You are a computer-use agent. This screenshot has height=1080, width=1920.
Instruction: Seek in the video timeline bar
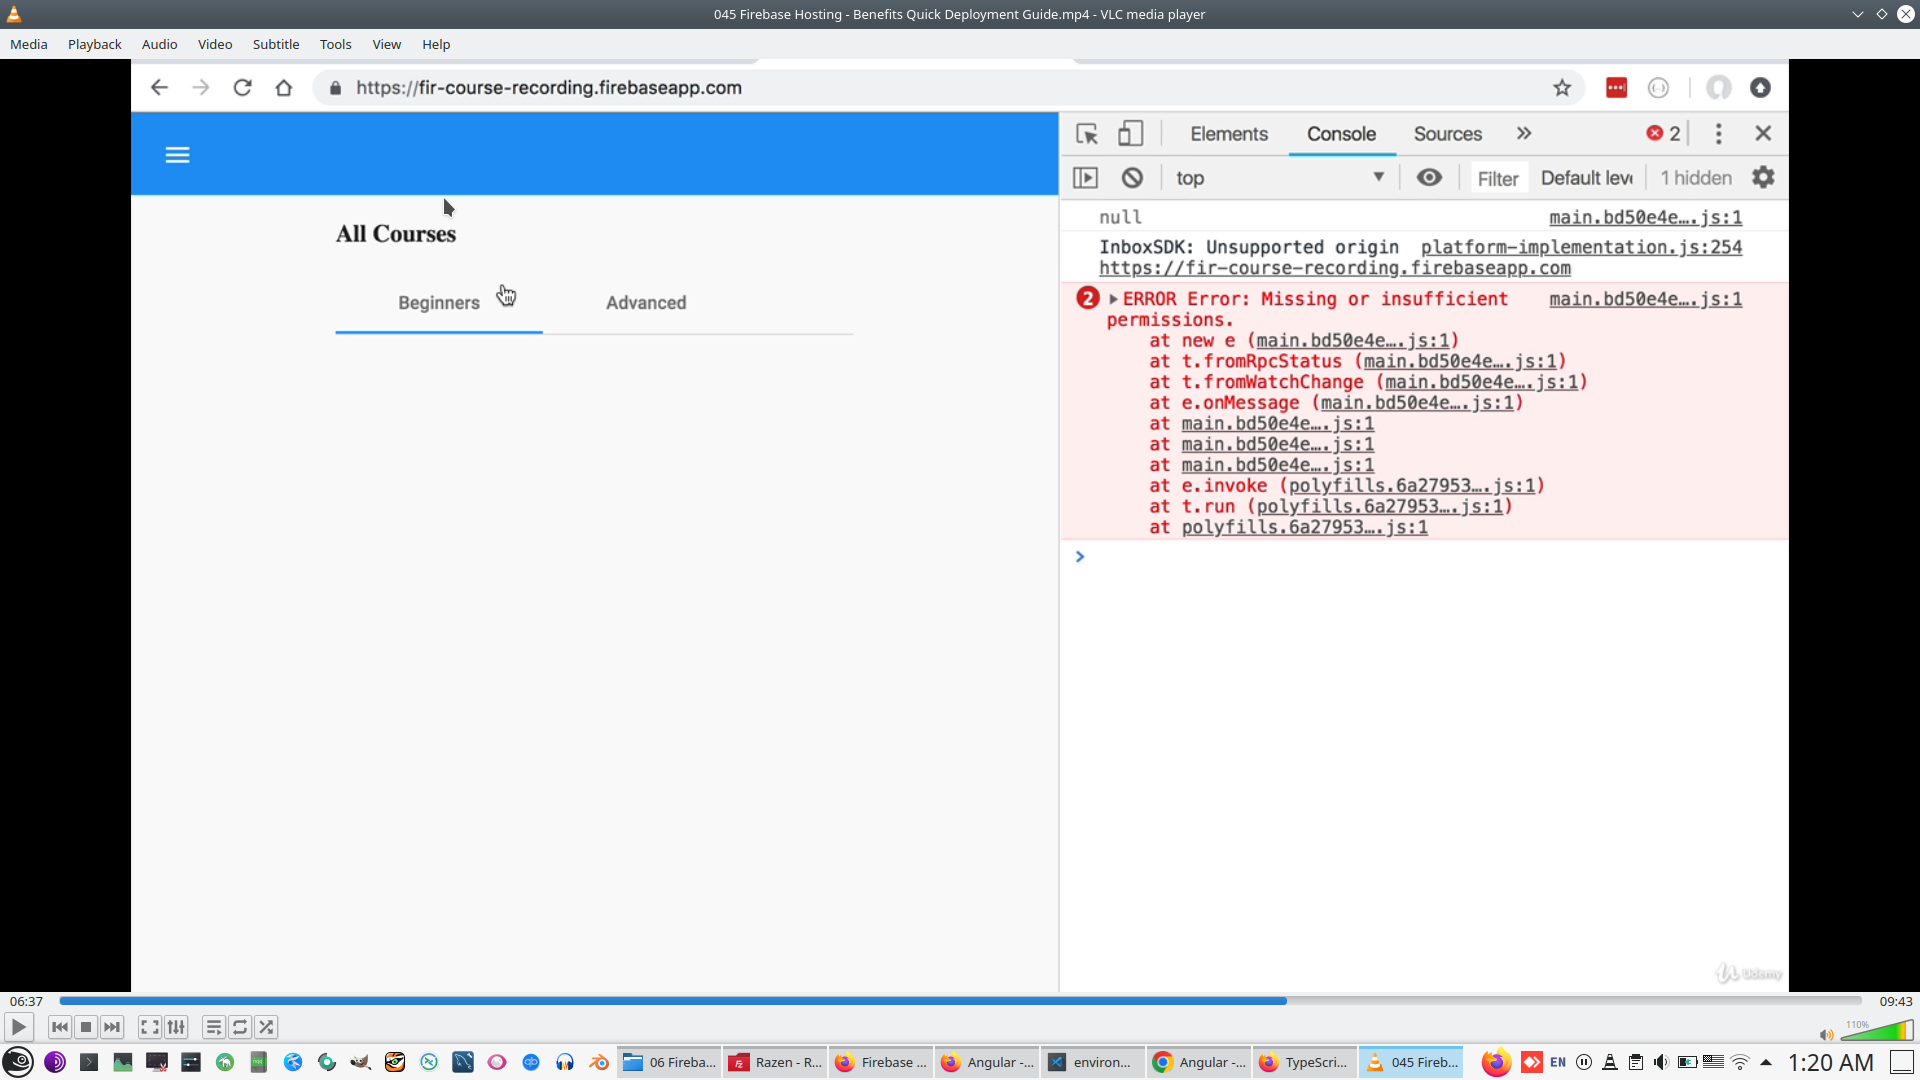click(960, 1000)
